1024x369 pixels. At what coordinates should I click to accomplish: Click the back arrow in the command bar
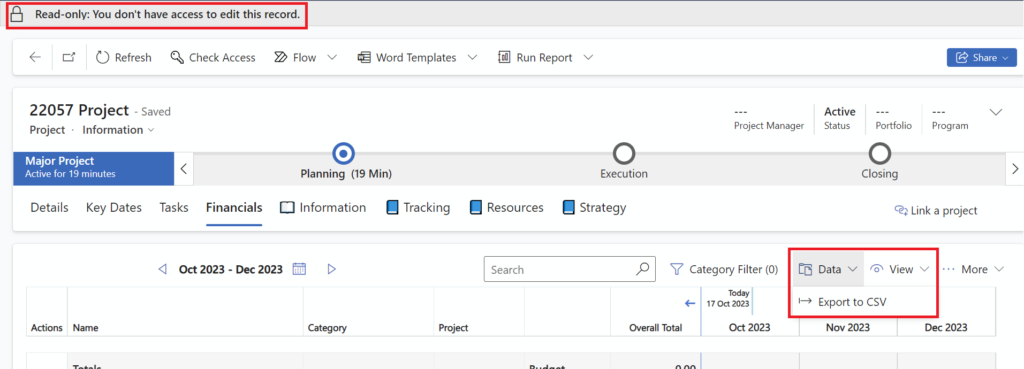click(x=35, y=57)
